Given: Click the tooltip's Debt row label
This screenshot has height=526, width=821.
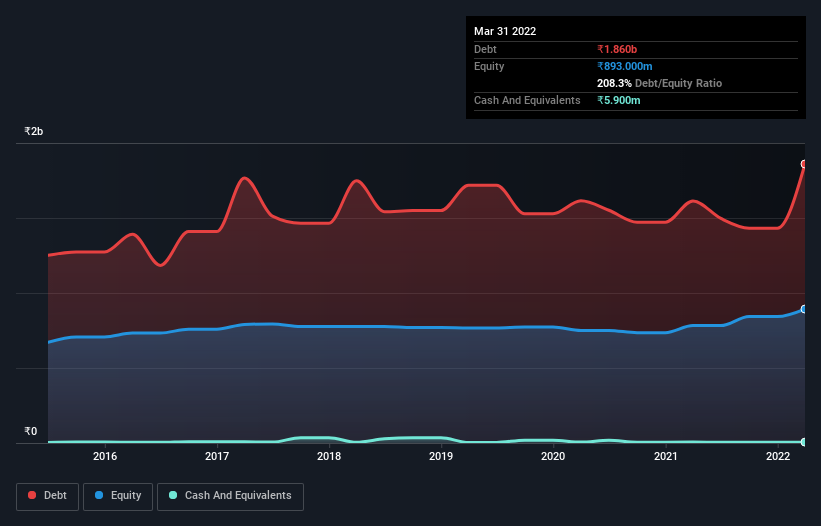Looking at the screenshot, I should tap(485, 49).
